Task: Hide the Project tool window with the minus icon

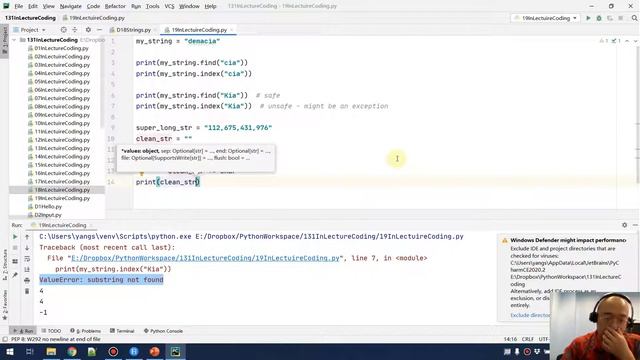Action: [100, 30]
